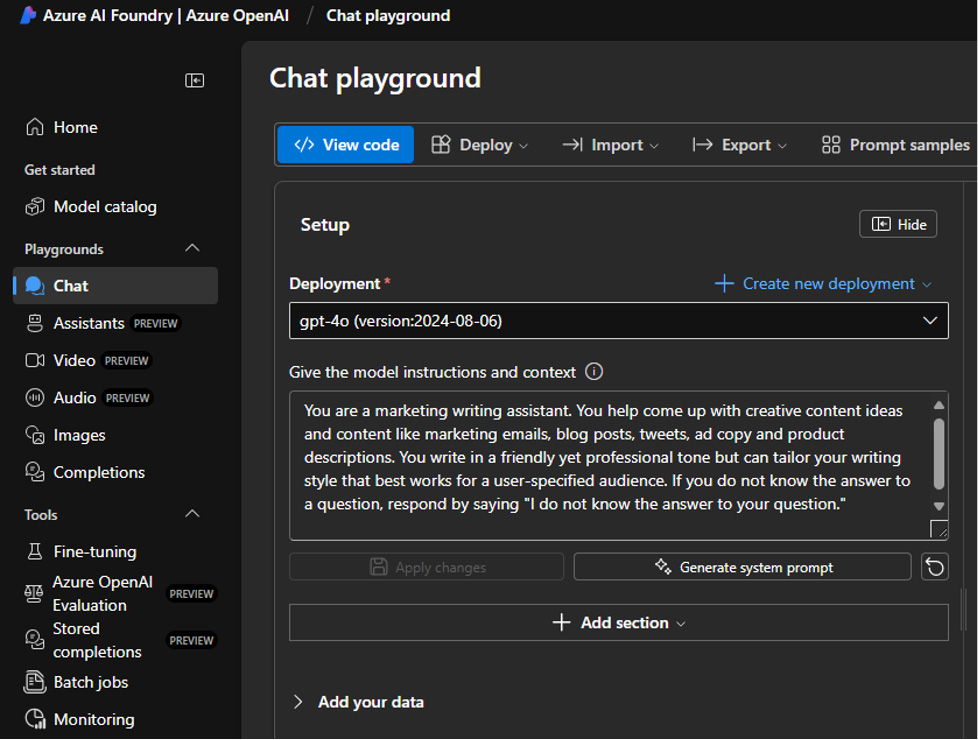Screen dimensions: 978x740
Task: Click the sparkle icon in Generate system prompt
Action: tap(663, 567)
